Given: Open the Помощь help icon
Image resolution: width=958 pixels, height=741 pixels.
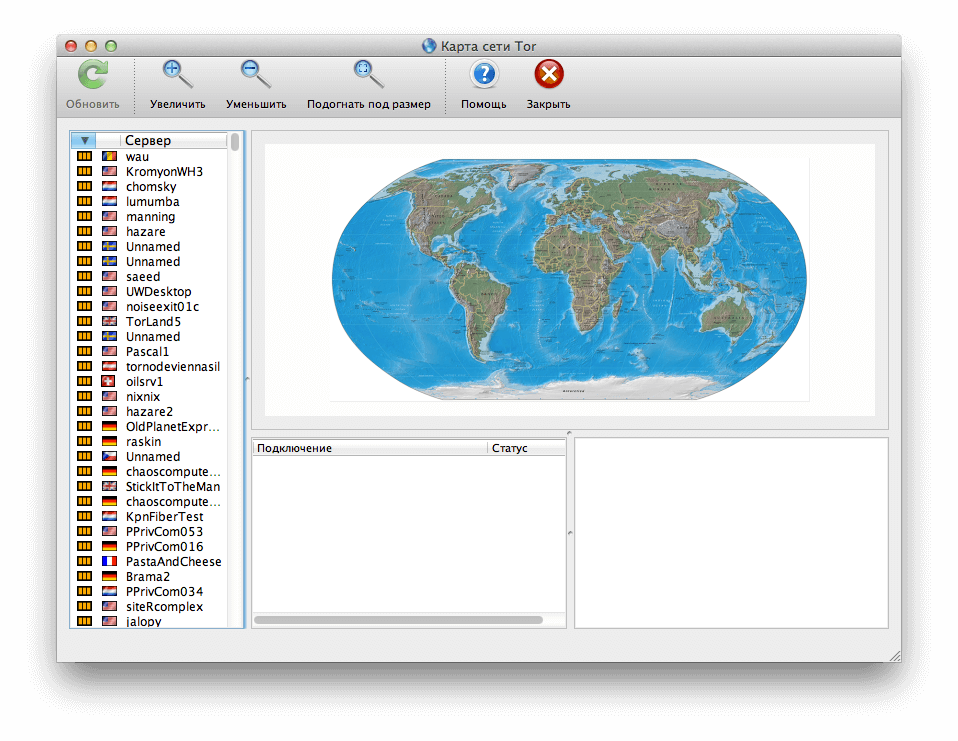Looking at the screenshot, I should (484, 75).
